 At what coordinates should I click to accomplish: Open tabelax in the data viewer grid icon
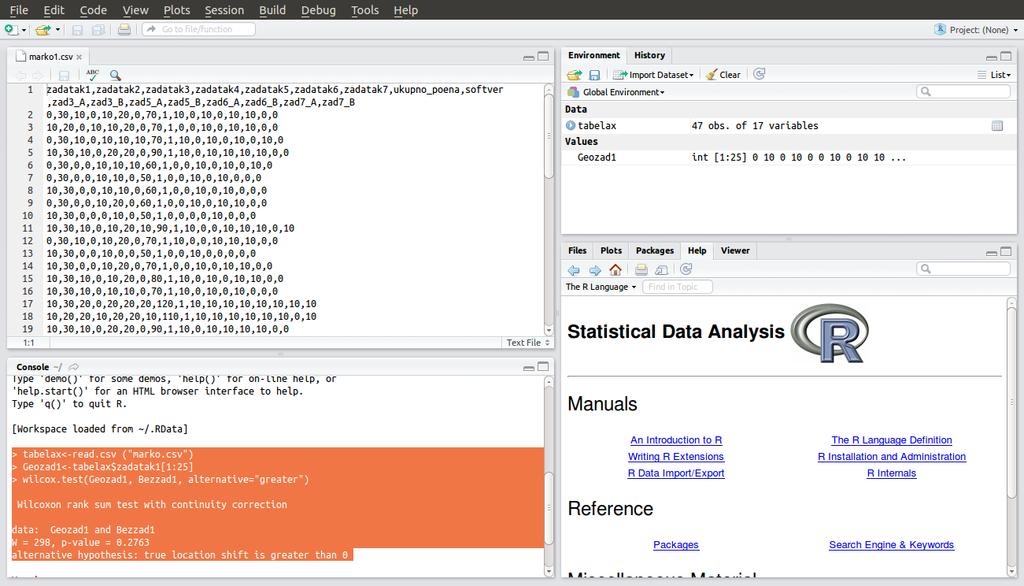(x=997, y=125)
